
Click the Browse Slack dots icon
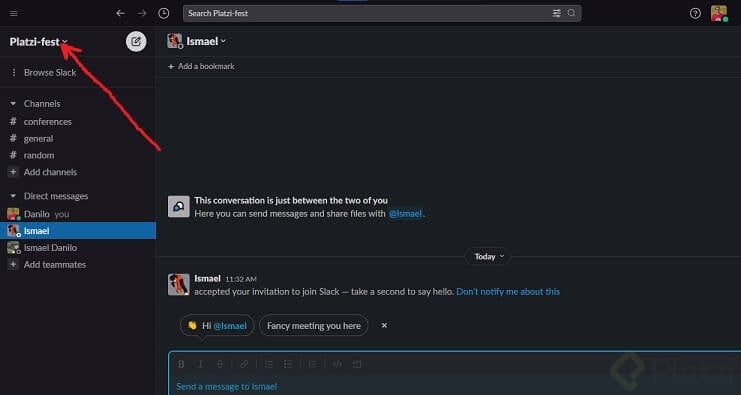coord(14,72)
